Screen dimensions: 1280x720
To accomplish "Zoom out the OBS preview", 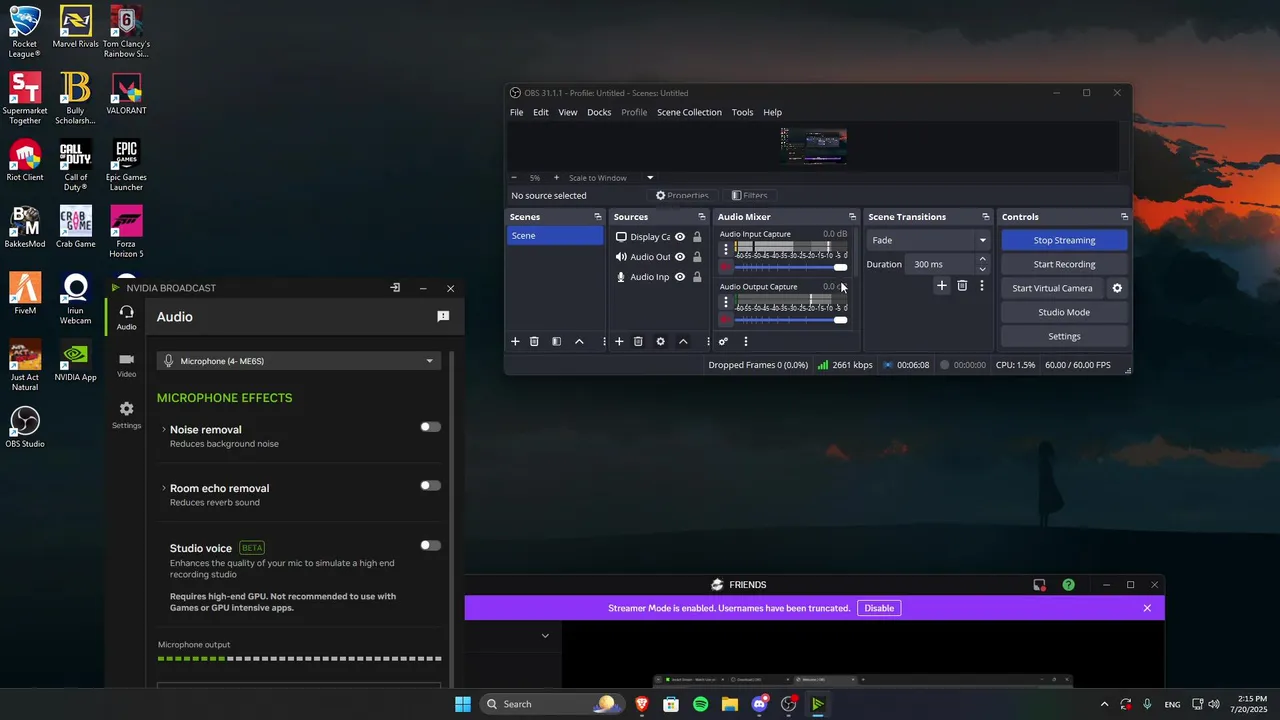I will click(x=514, y=178).
